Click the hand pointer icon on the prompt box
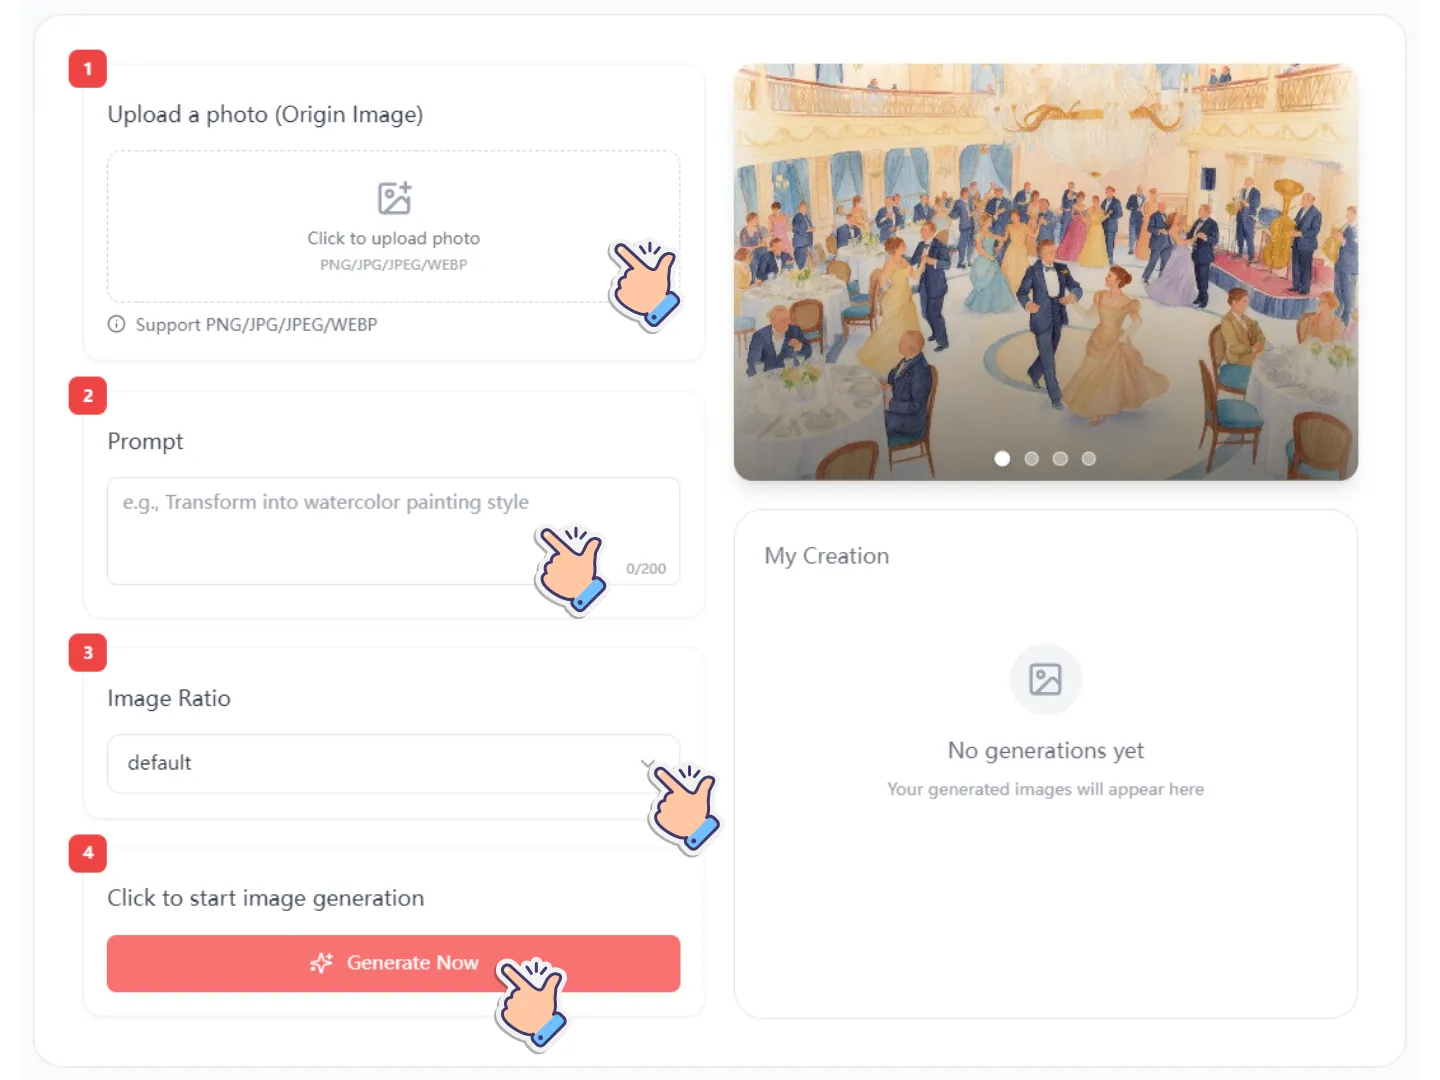This screenshot has height=1080, width=1440. point(571,567)
